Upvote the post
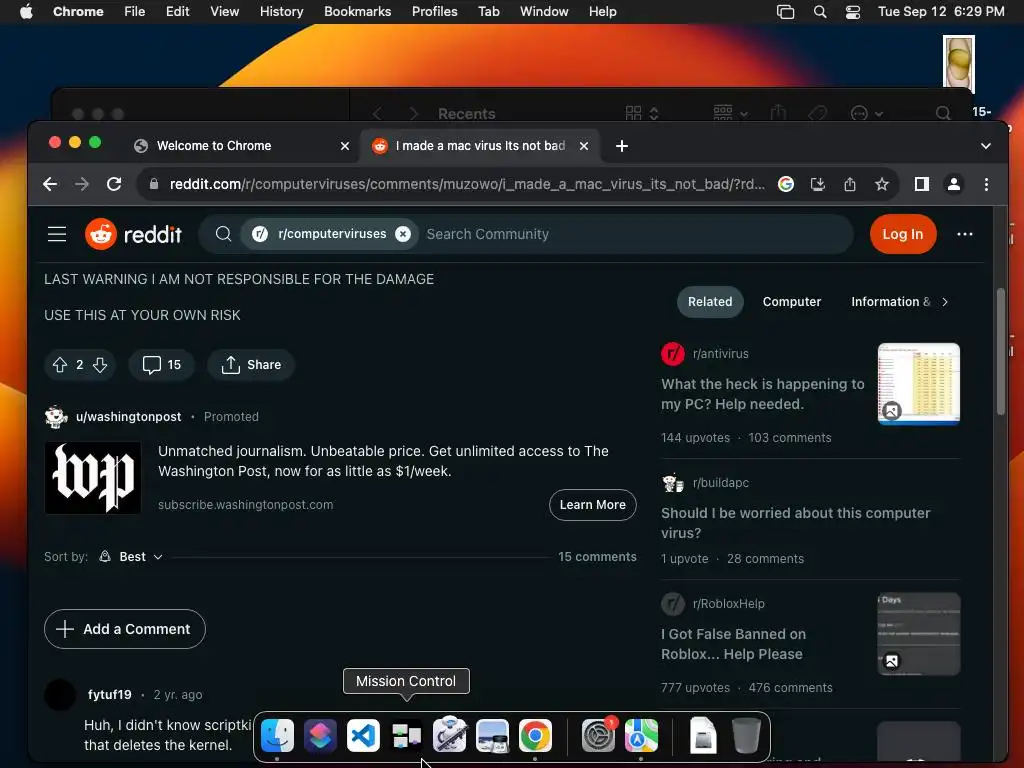 click(x=60, y=364)
